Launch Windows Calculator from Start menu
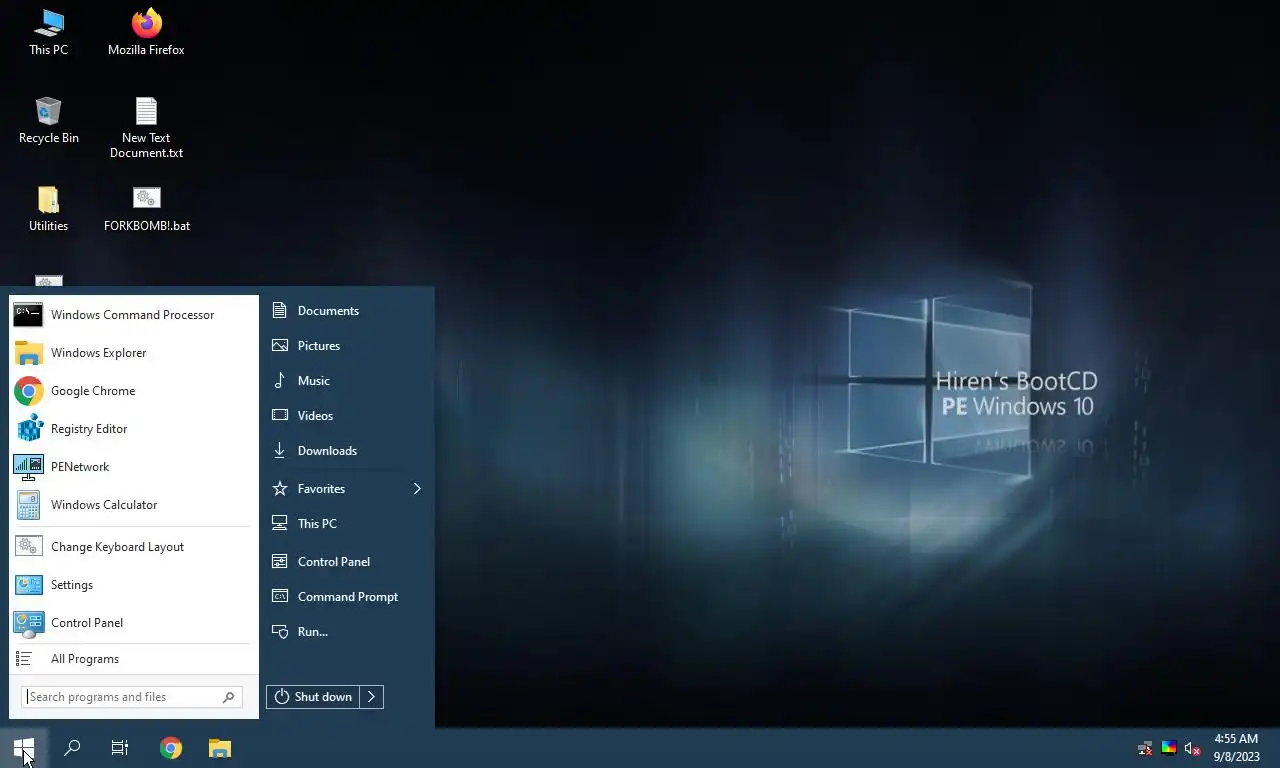This screenshot has width=1280, height=768. 133,505
